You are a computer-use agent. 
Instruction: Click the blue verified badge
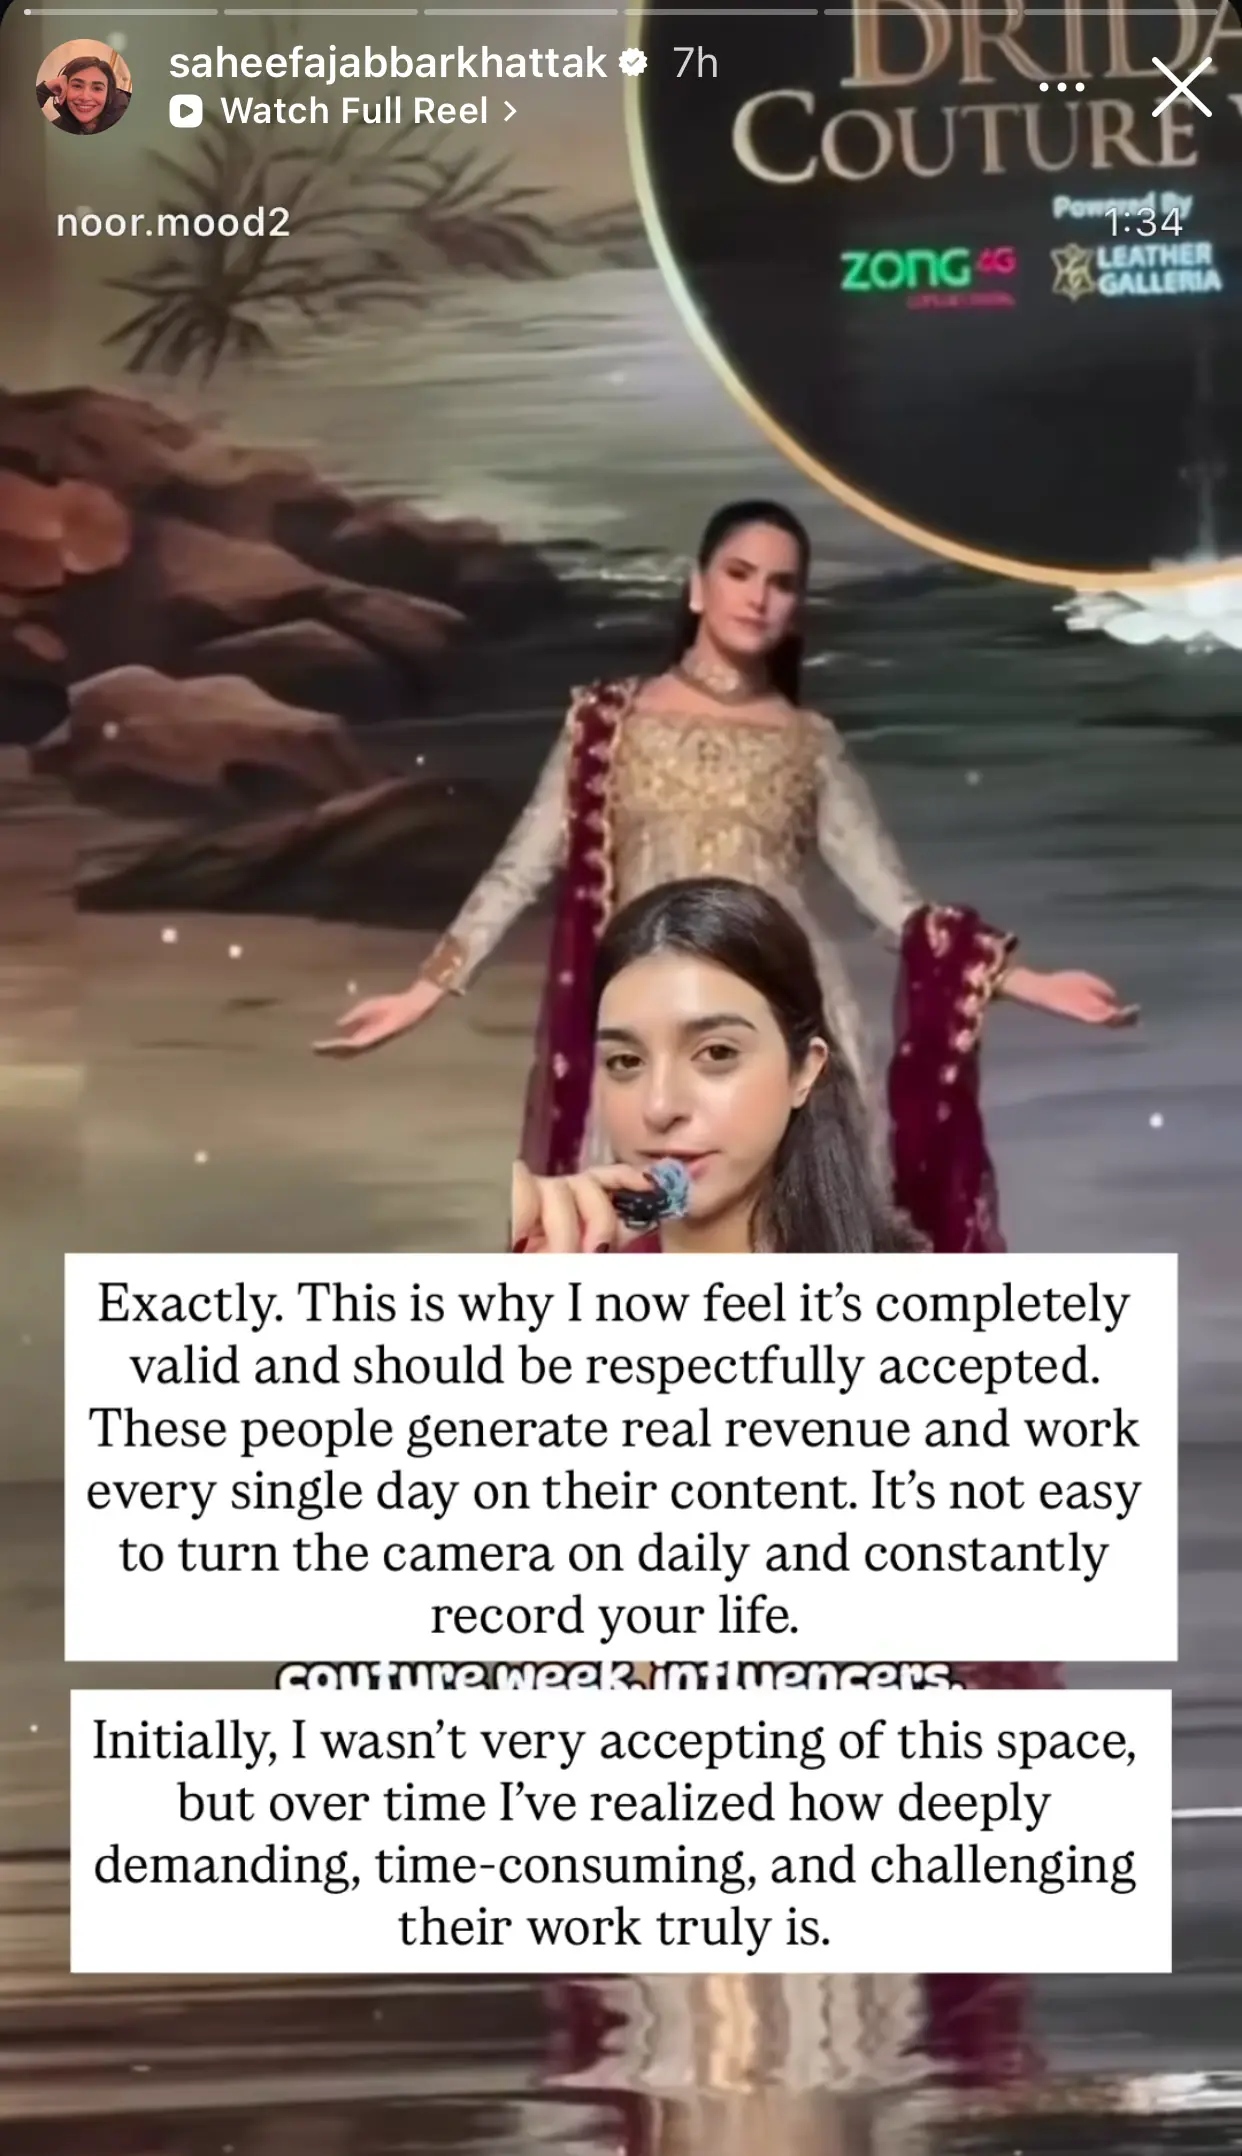pos(633,63)
